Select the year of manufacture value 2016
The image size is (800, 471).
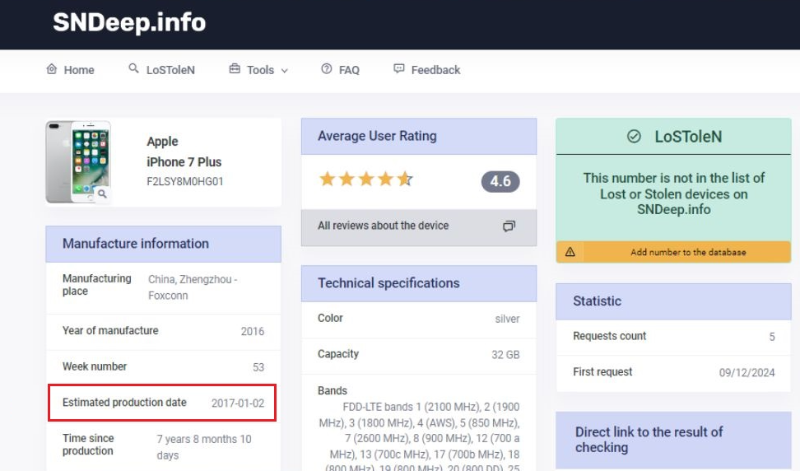click(x=253, y=331)
